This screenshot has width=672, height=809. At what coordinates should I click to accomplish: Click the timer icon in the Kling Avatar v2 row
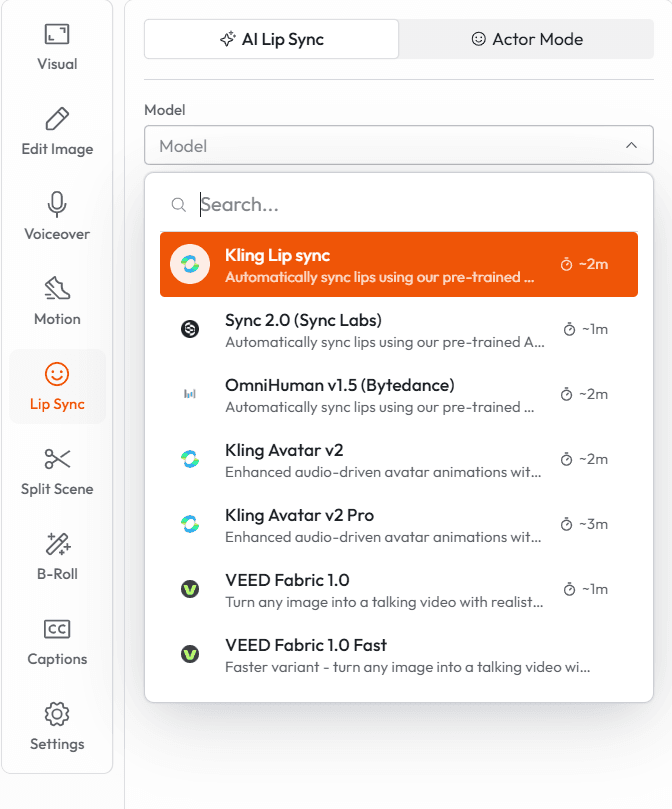click(566, 459)
